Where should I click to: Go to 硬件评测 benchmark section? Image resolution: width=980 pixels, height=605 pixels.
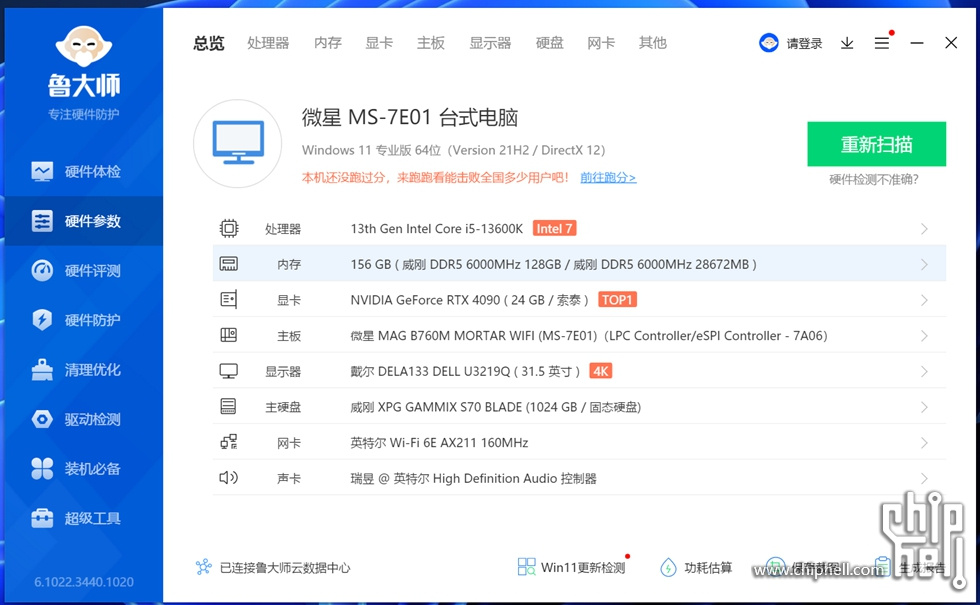coord(83,271)
